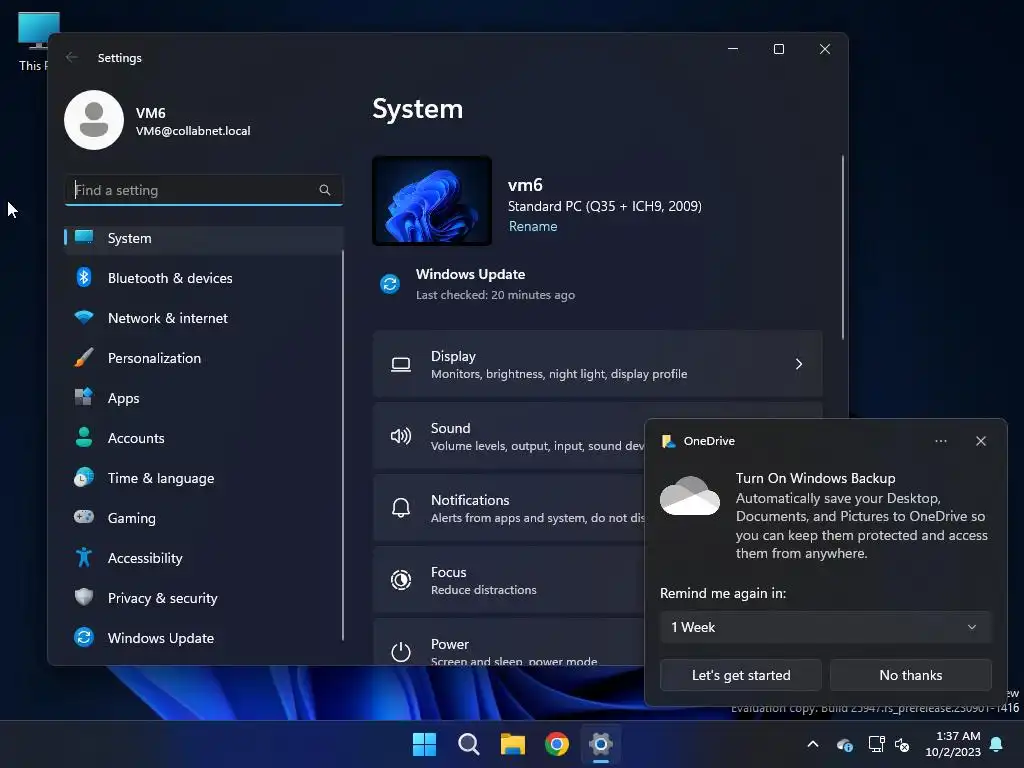Open Bluetooth & devices settings
The height and width of the screenshot is (768, 1024).
tap(204, 278)
